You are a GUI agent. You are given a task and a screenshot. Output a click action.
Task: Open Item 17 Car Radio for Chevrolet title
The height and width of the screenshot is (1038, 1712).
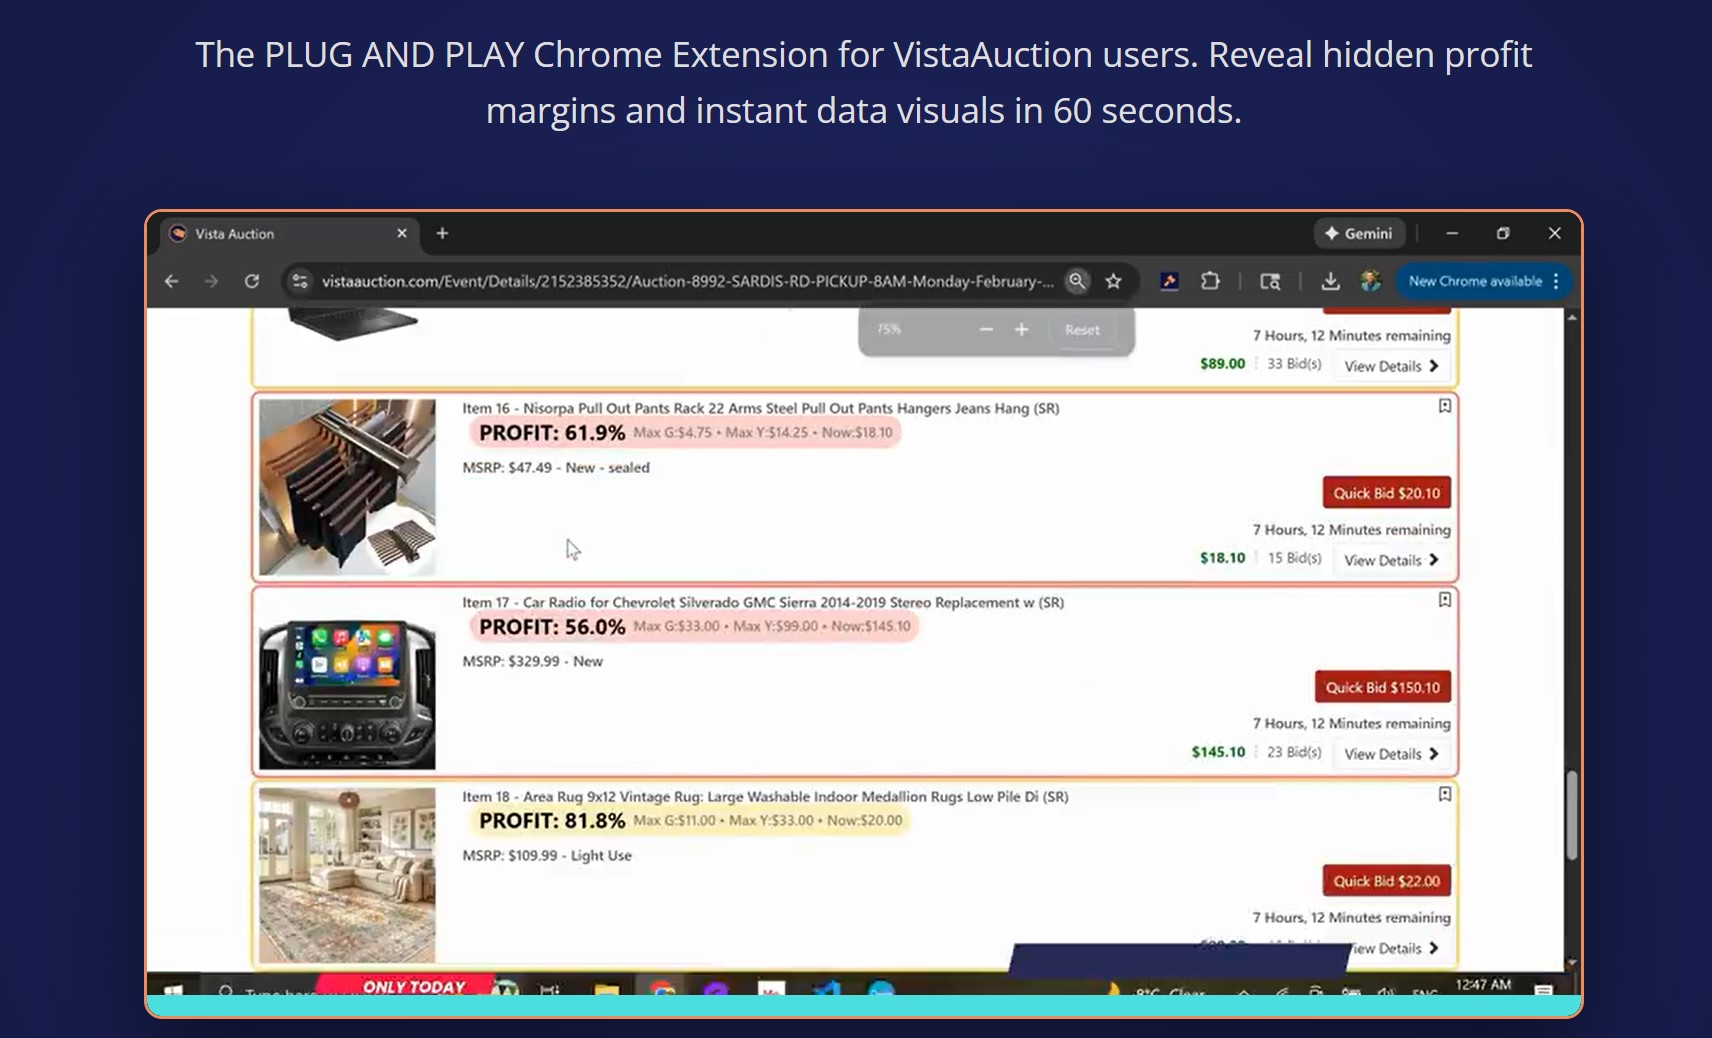[x=763, y=602]
